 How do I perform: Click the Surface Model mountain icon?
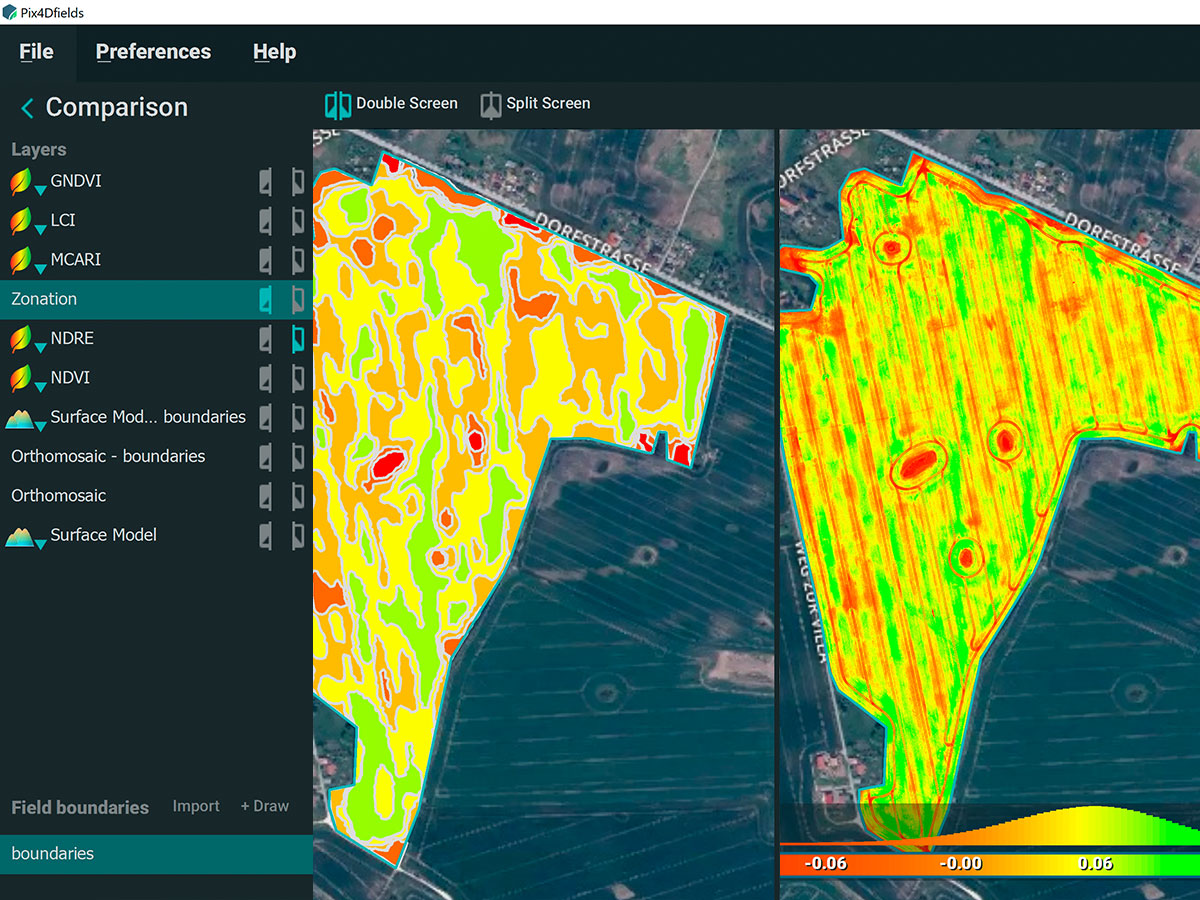21,536
